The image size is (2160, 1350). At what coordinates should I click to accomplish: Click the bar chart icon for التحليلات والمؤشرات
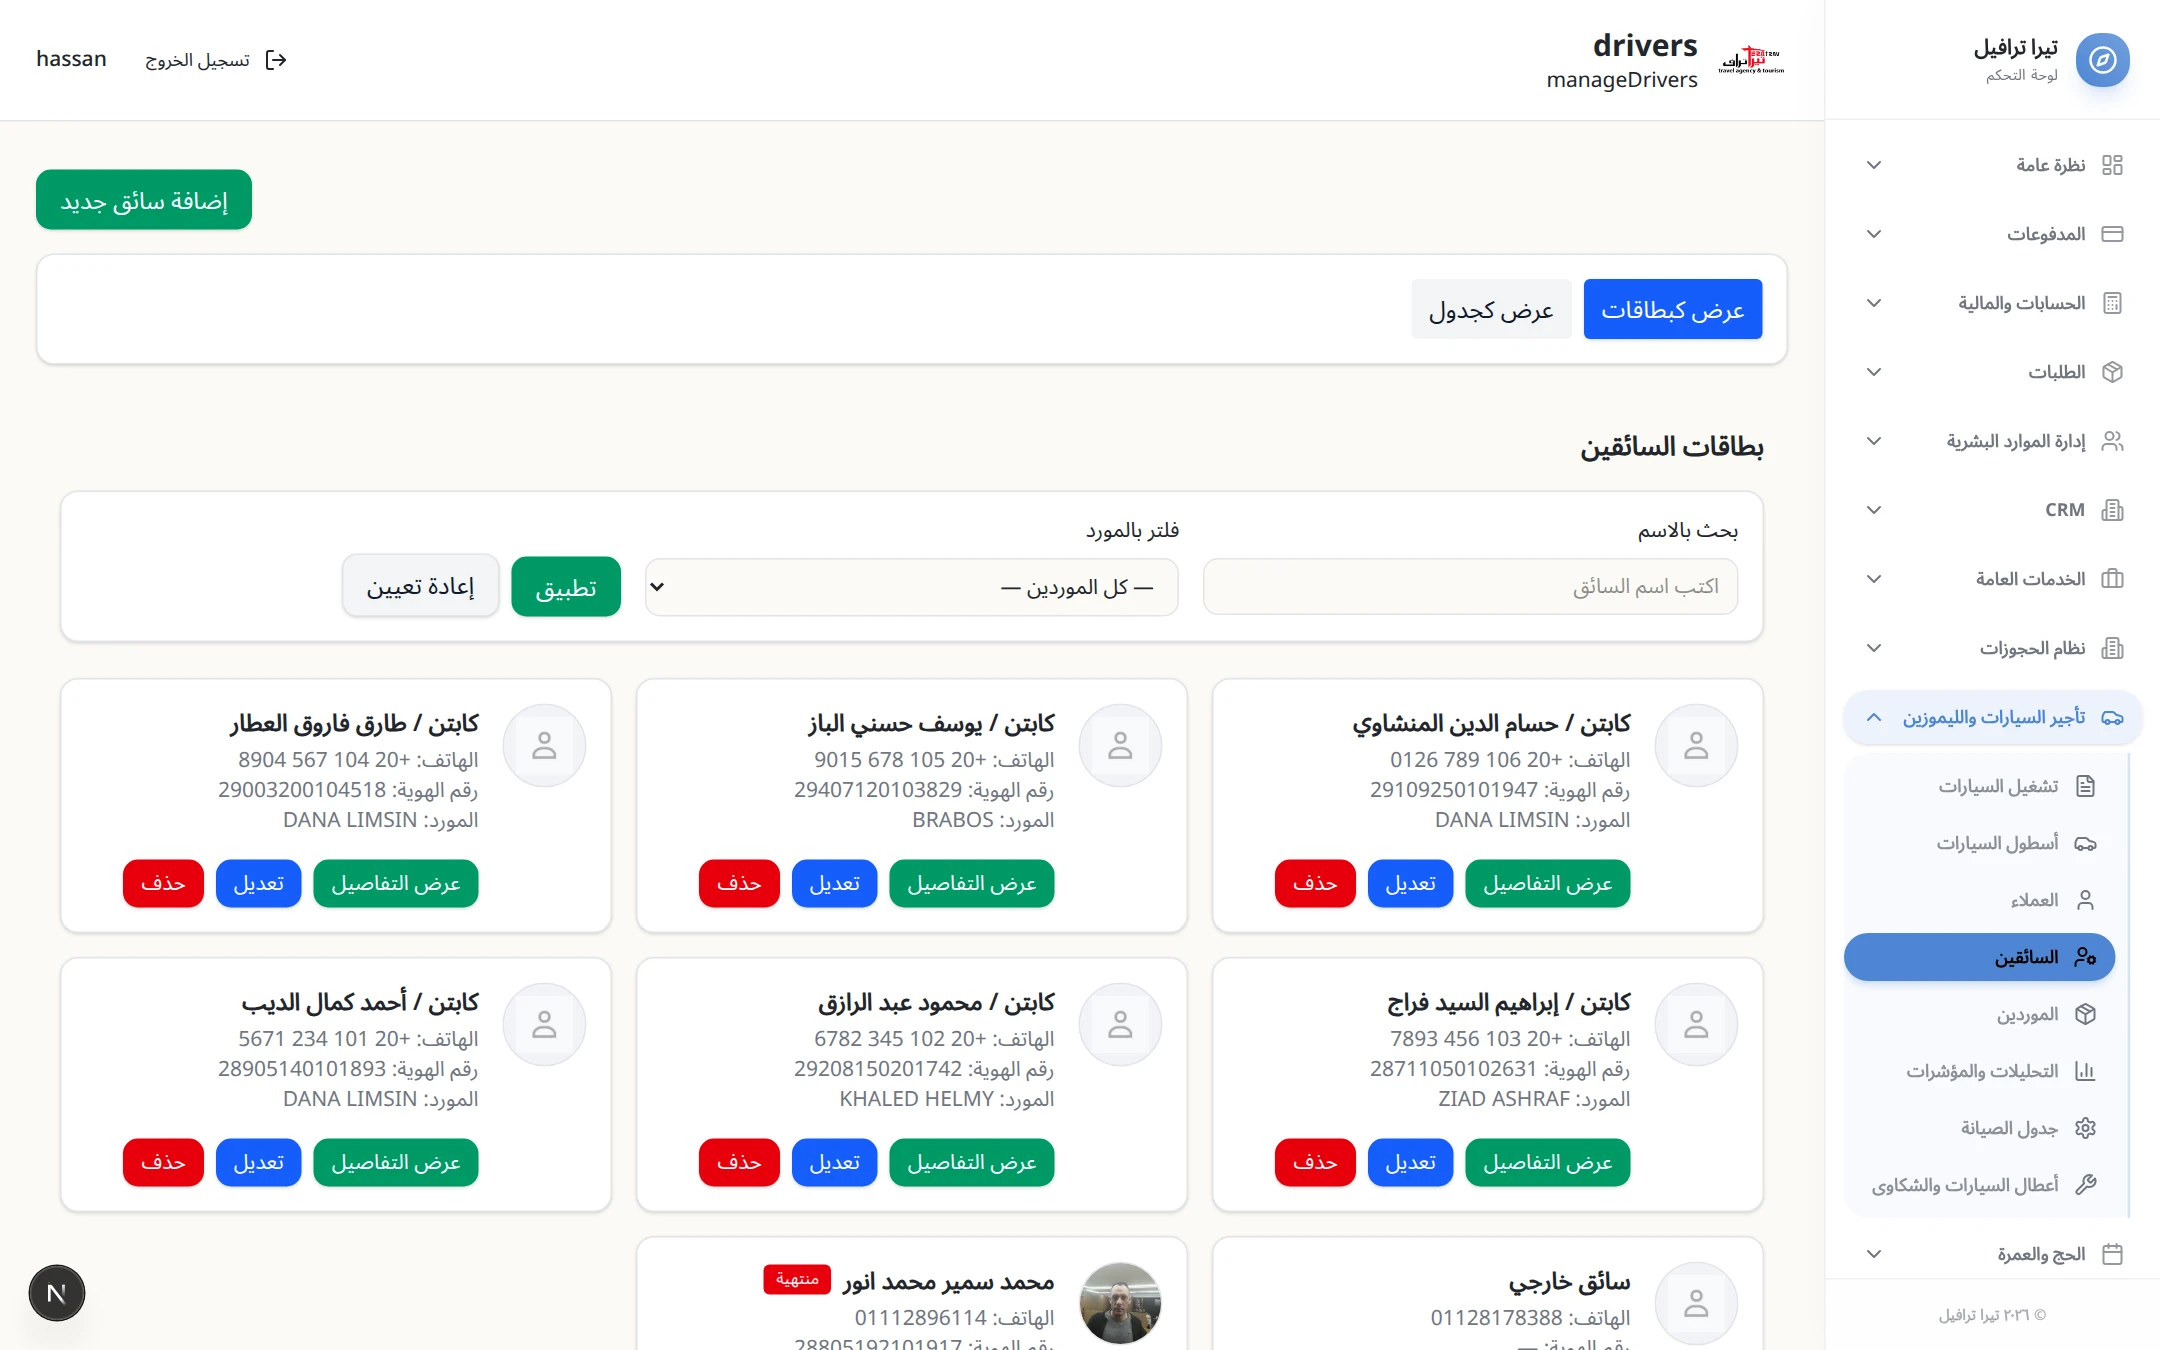[2085, 1071]
